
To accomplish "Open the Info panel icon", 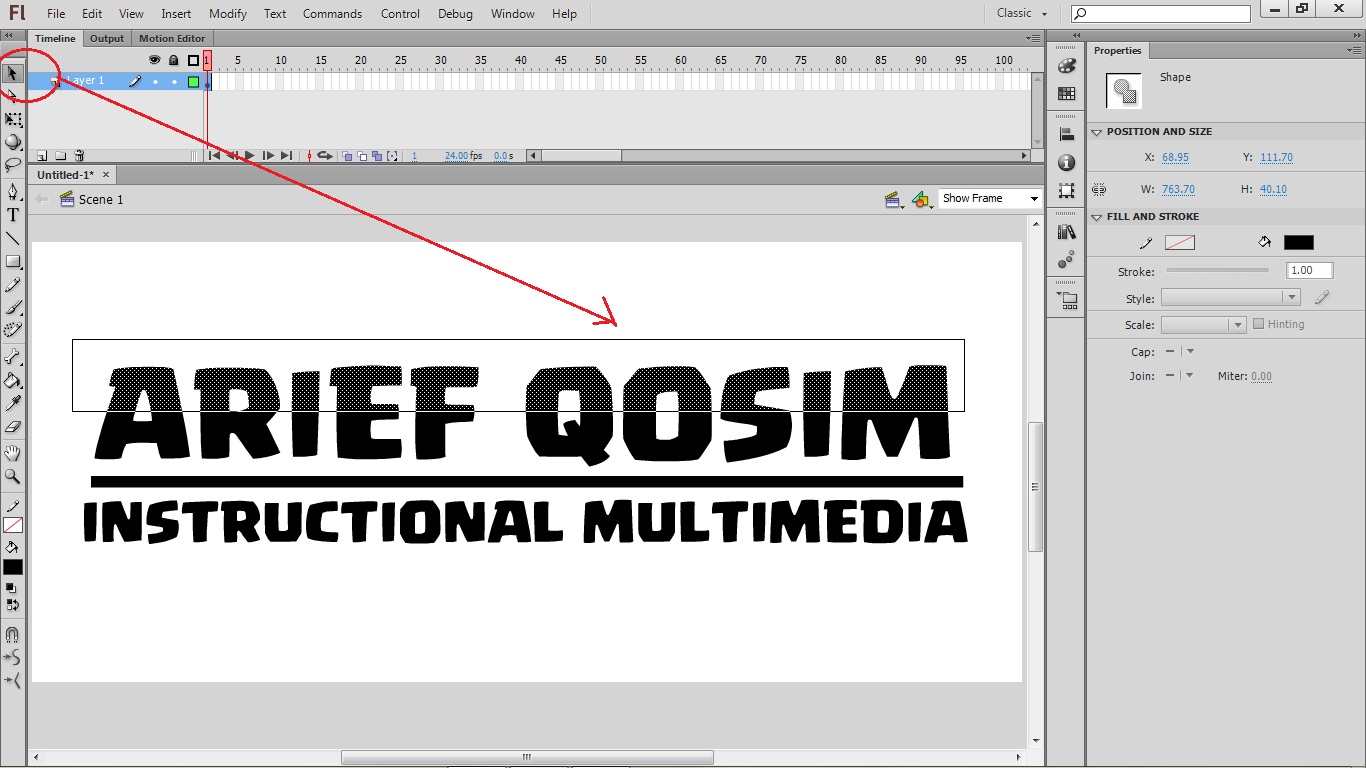I will coord(1067,162).
